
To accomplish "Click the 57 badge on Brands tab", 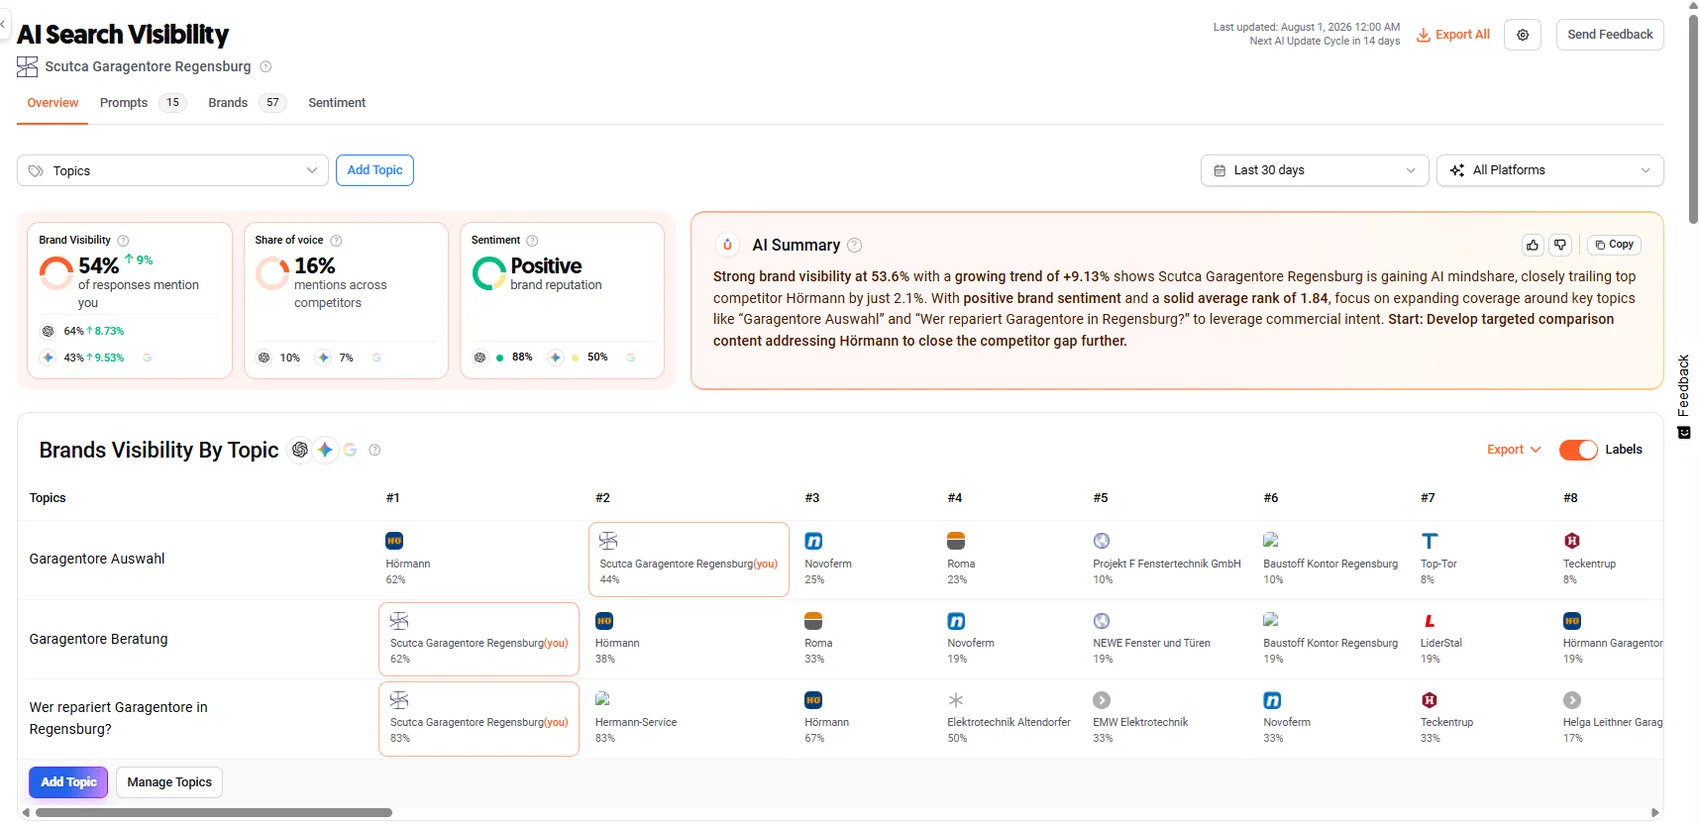I will (x=273, y=103).
